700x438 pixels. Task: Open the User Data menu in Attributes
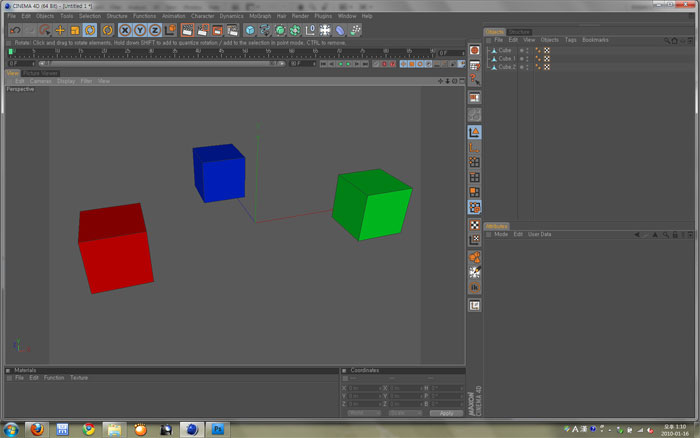(540, 234)
